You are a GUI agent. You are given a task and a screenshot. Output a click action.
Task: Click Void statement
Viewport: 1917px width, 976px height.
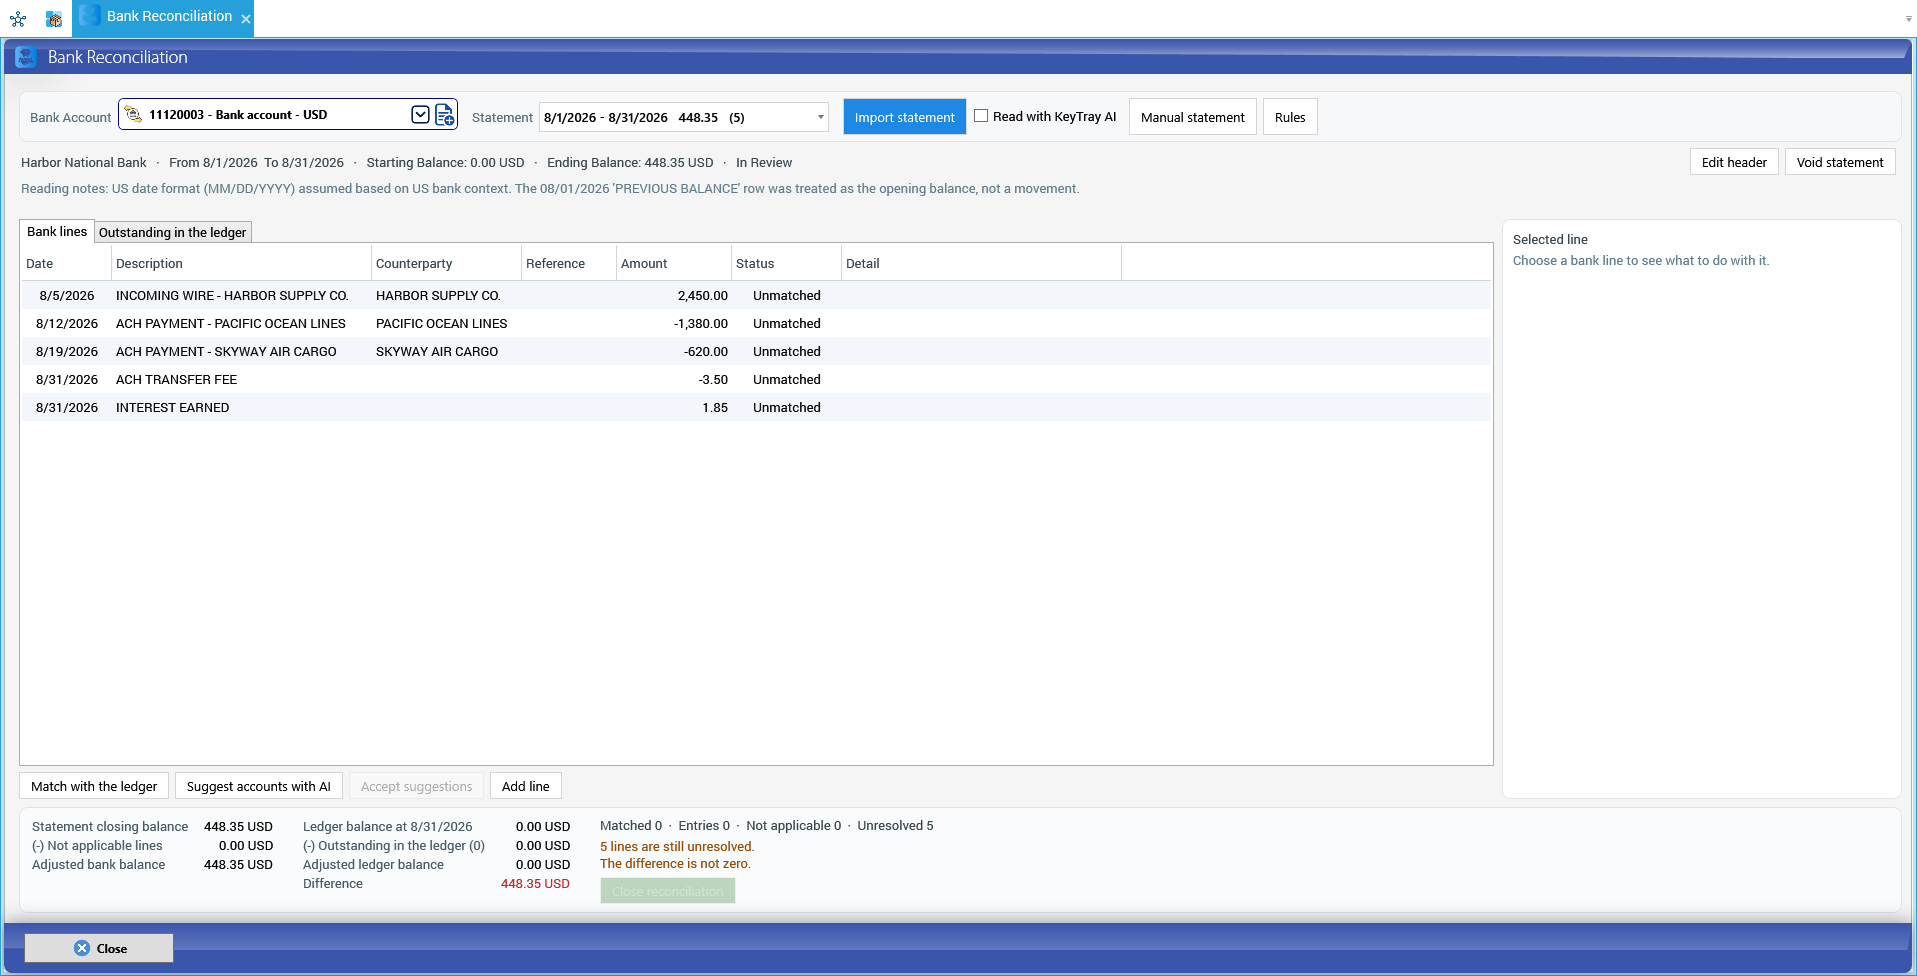pos(1840,162)
